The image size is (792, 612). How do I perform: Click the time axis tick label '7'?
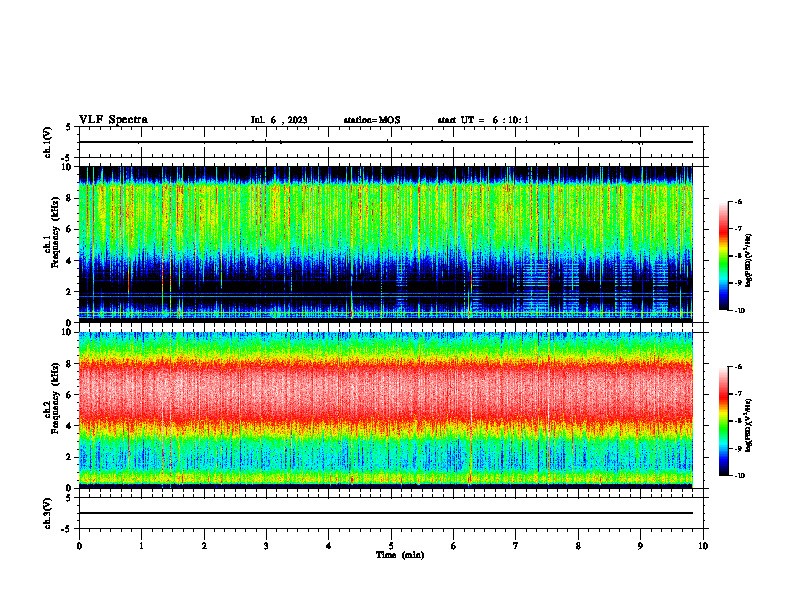pos(516,546)
